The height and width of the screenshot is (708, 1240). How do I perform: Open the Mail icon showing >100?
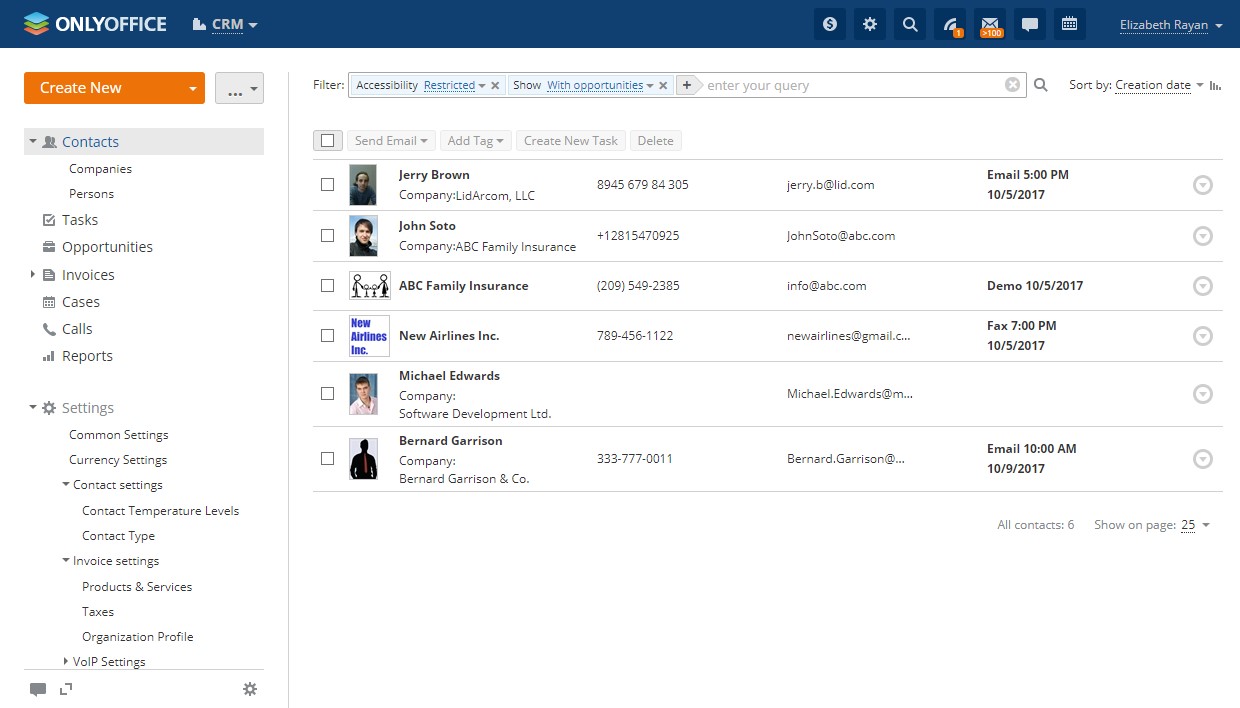pos(990,25)
